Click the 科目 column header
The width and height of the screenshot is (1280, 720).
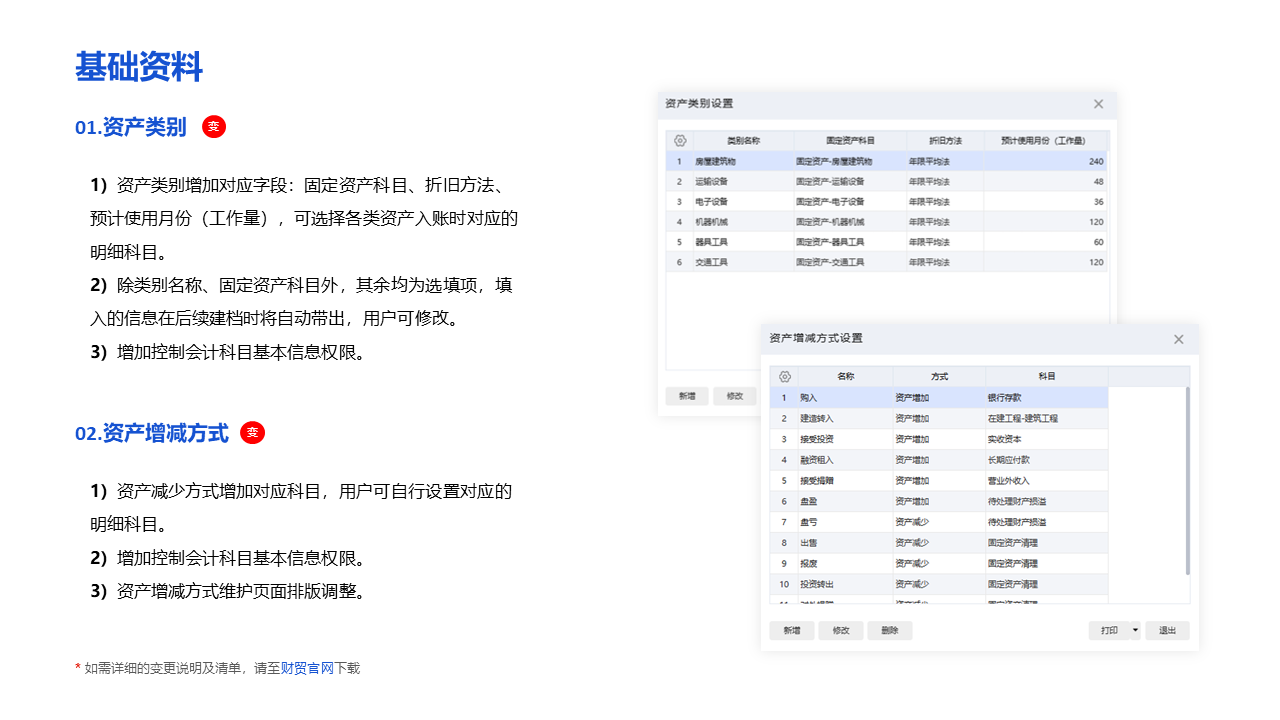click(x=1046, y=377)
